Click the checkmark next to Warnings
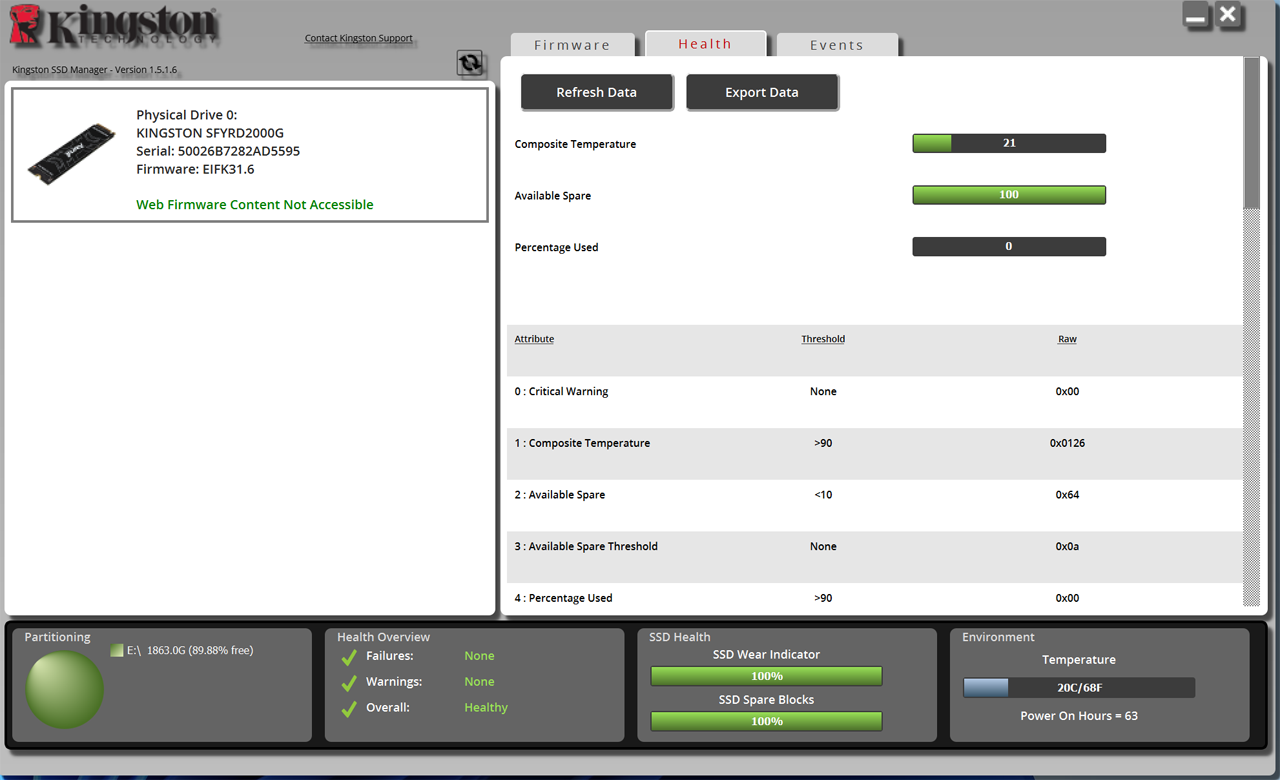 348,681
